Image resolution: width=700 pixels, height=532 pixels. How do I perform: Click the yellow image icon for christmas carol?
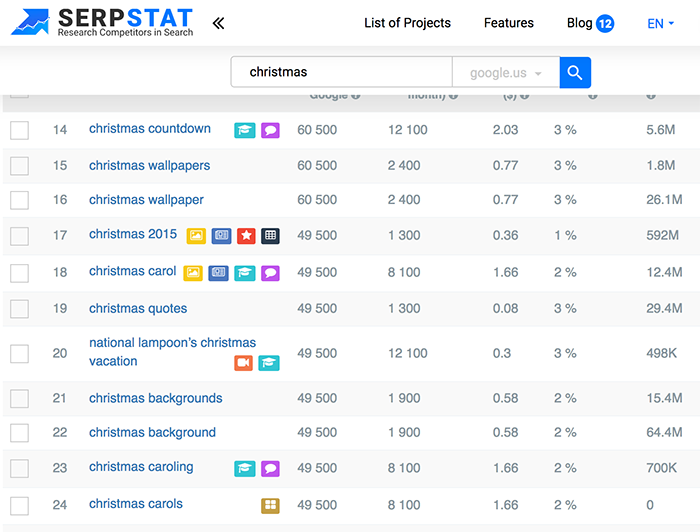pyautogui.click(x=193, y=273)
